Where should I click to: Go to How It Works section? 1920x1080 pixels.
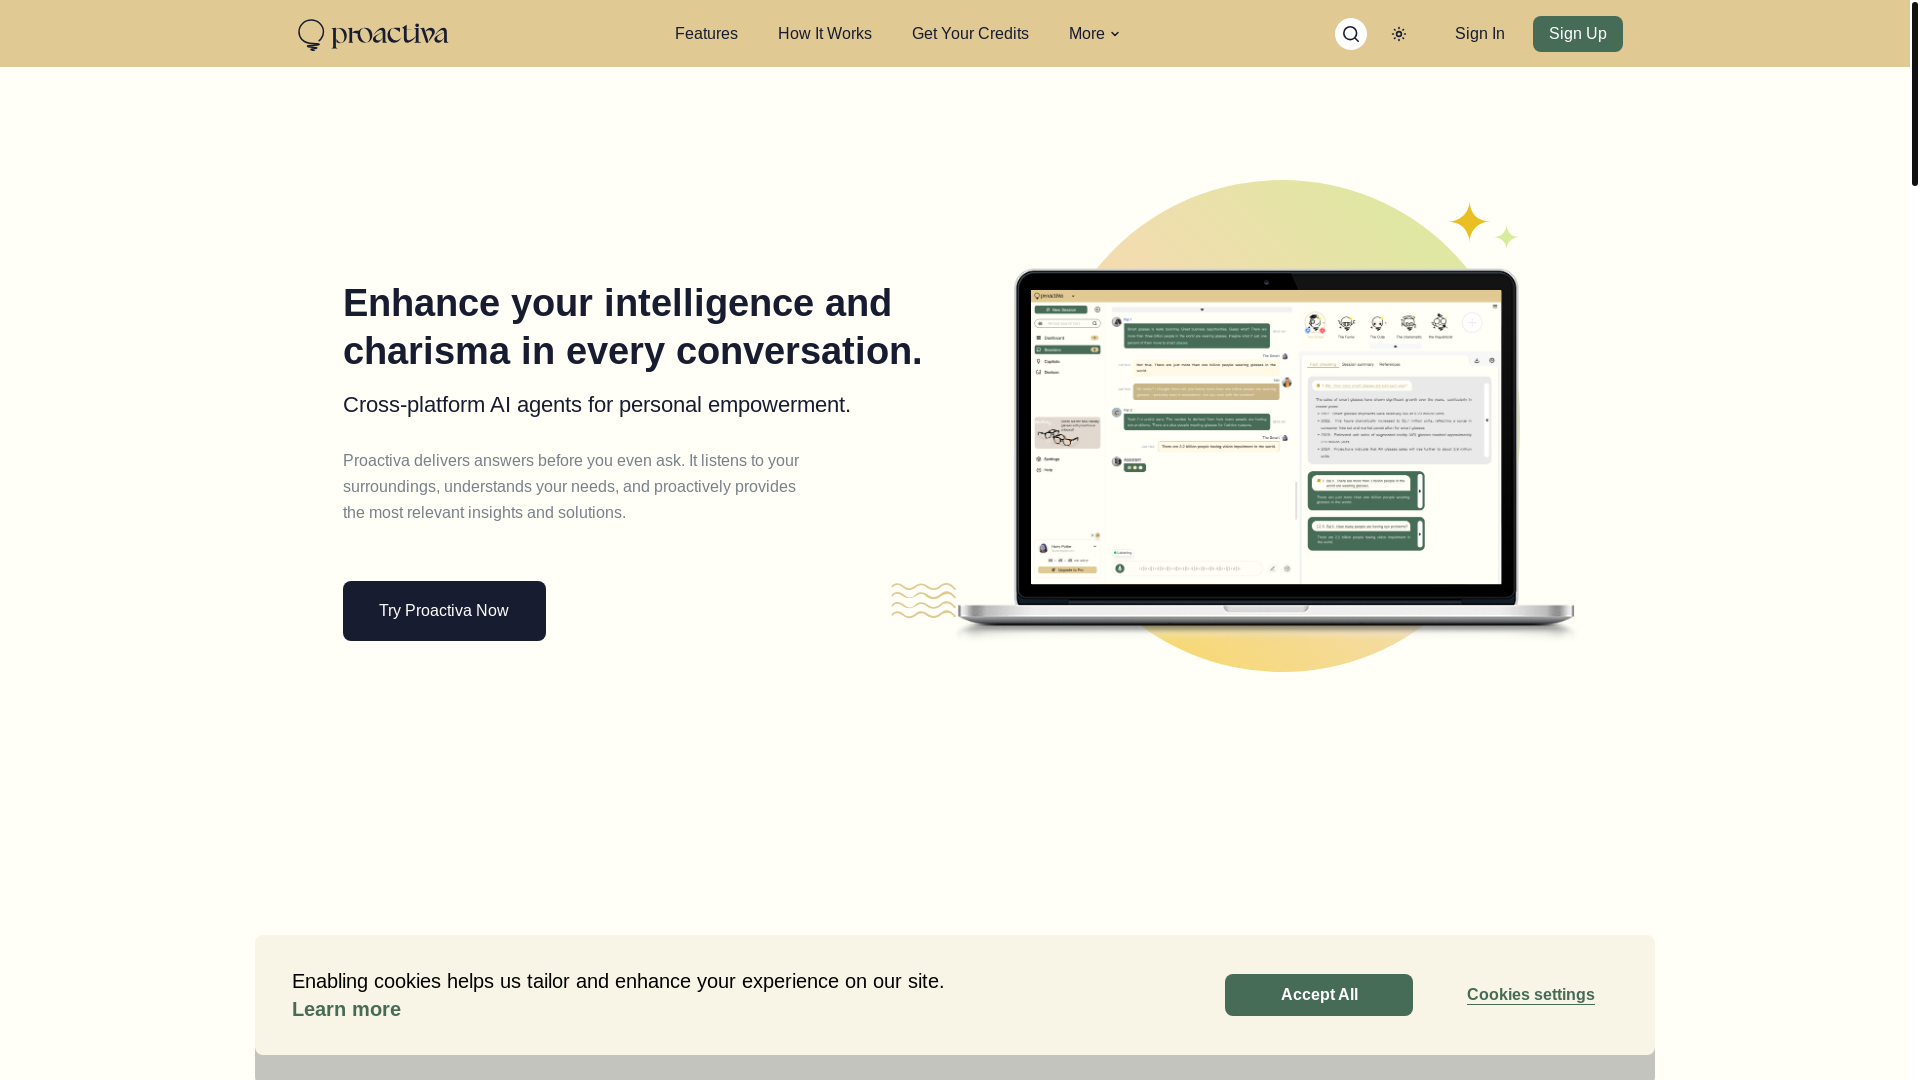tap(825, 34)
